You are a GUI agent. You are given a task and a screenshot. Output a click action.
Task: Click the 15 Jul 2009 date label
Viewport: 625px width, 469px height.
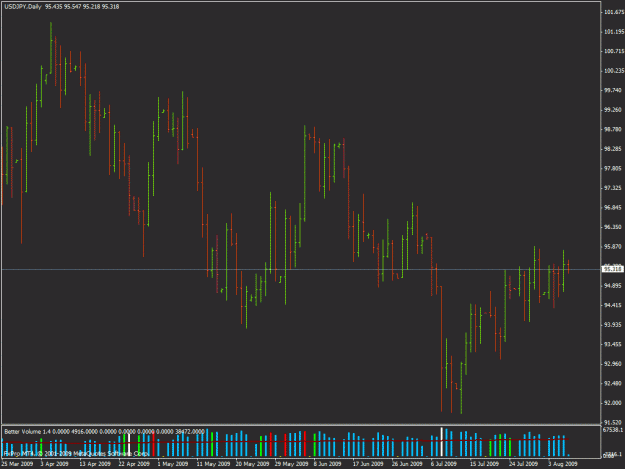(484, 464)
